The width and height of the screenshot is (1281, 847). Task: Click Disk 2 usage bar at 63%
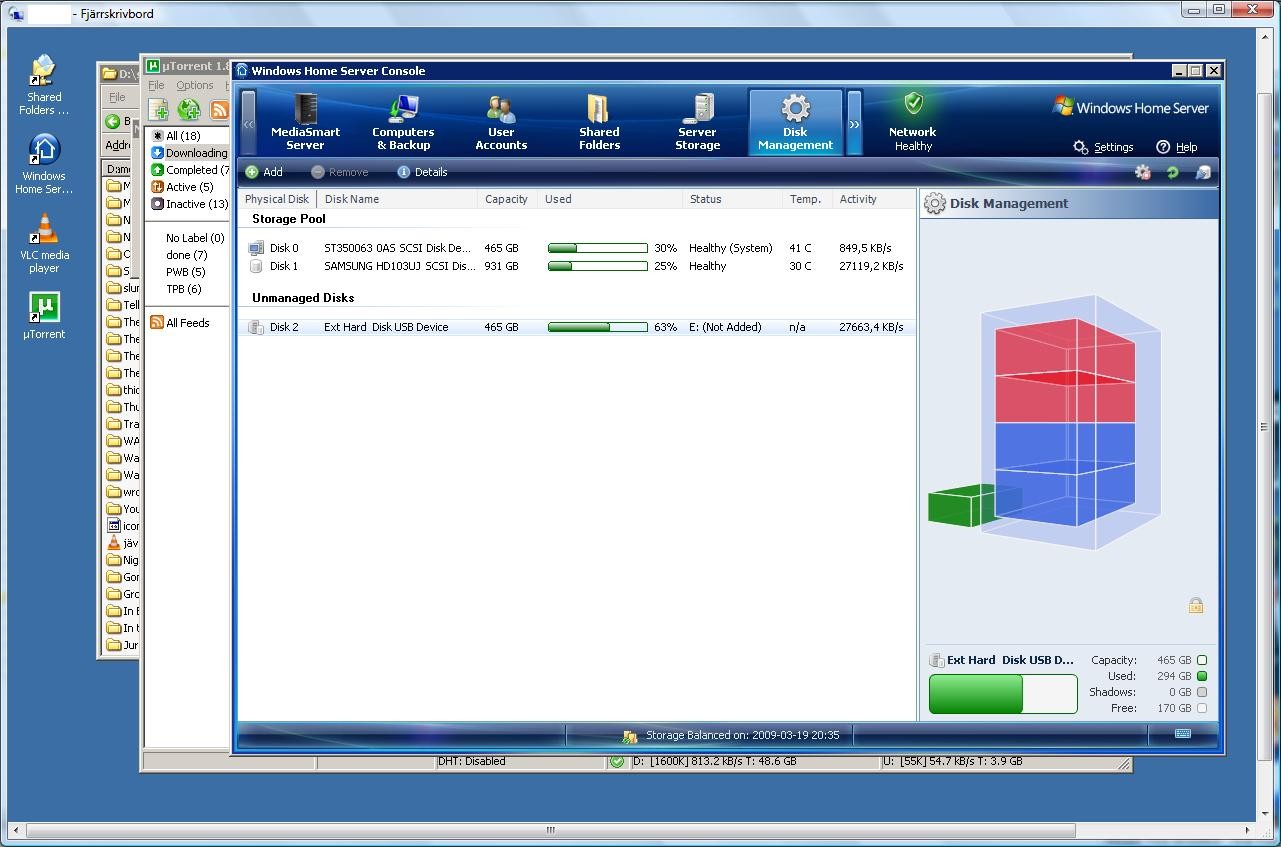(x=598, y=327)
